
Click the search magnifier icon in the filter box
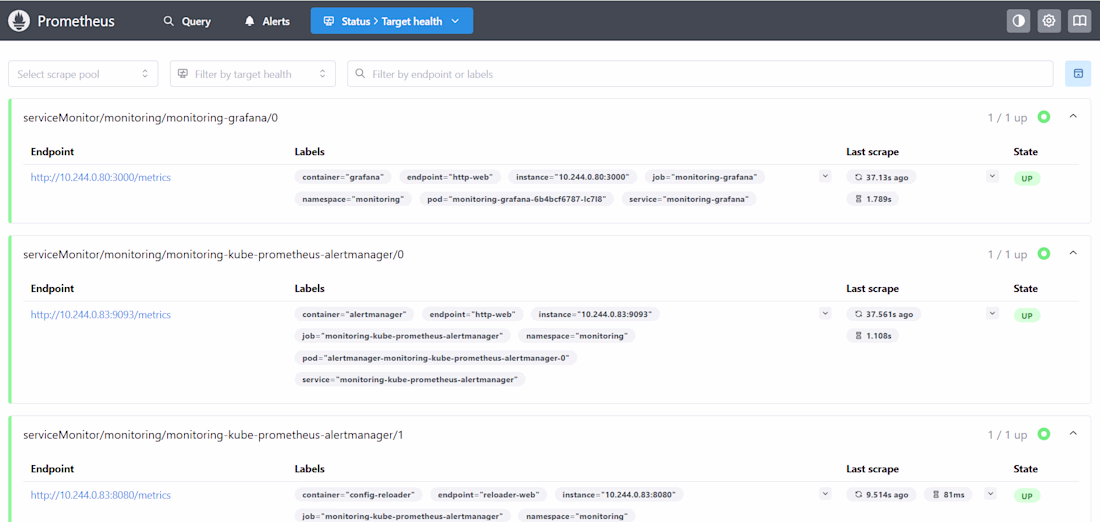[361, 74]
